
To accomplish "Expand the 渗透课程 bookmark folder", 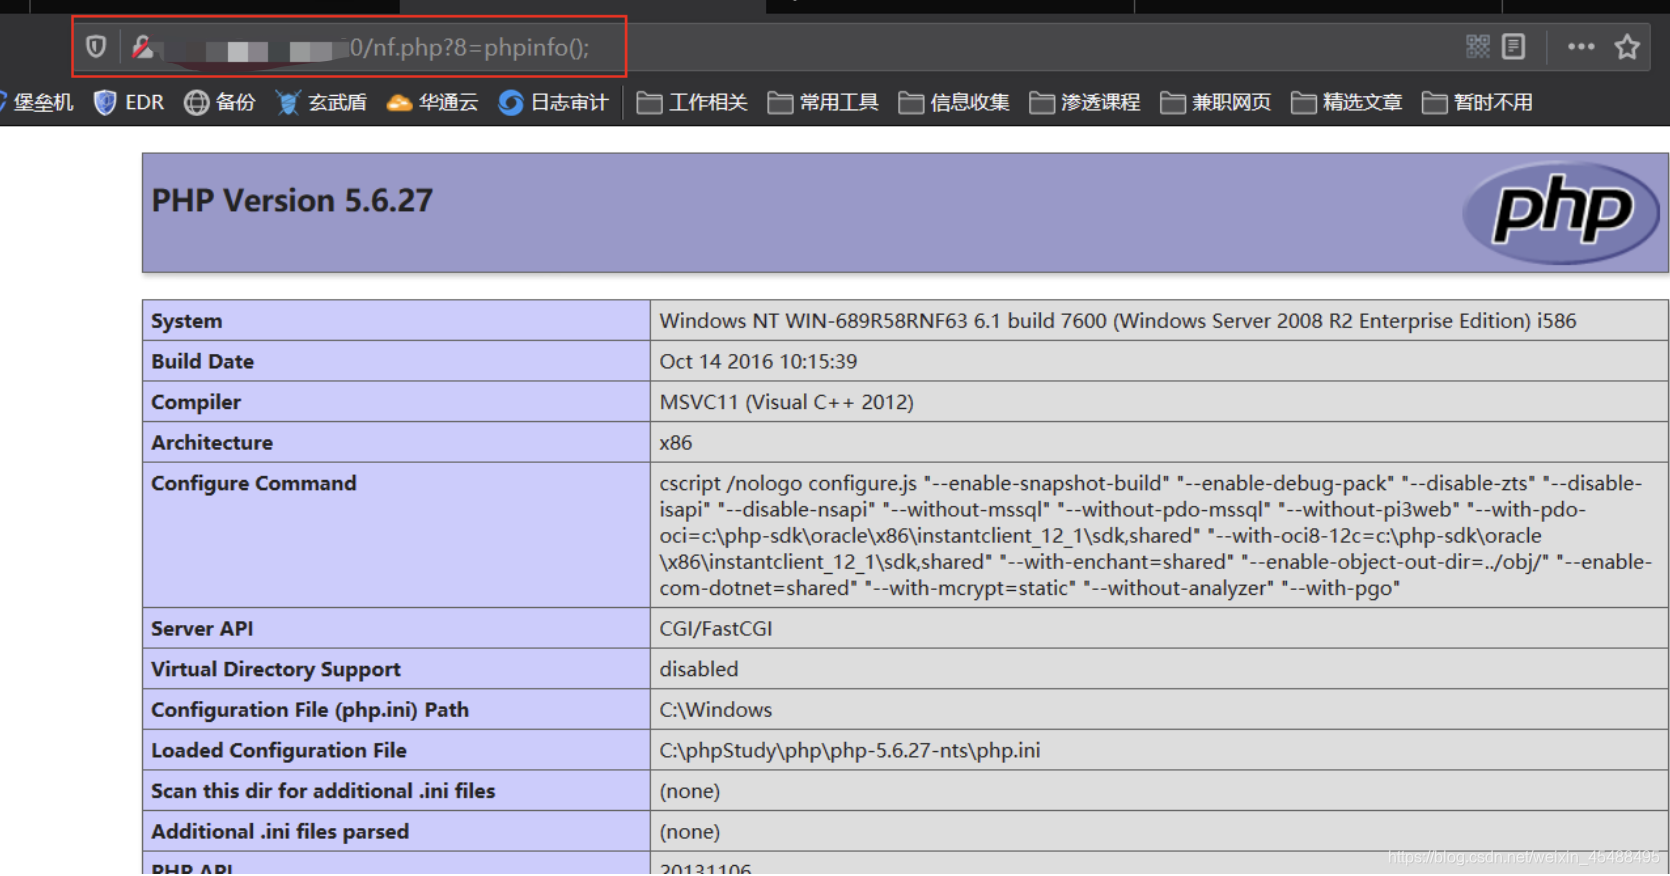I will point(1085,102).
